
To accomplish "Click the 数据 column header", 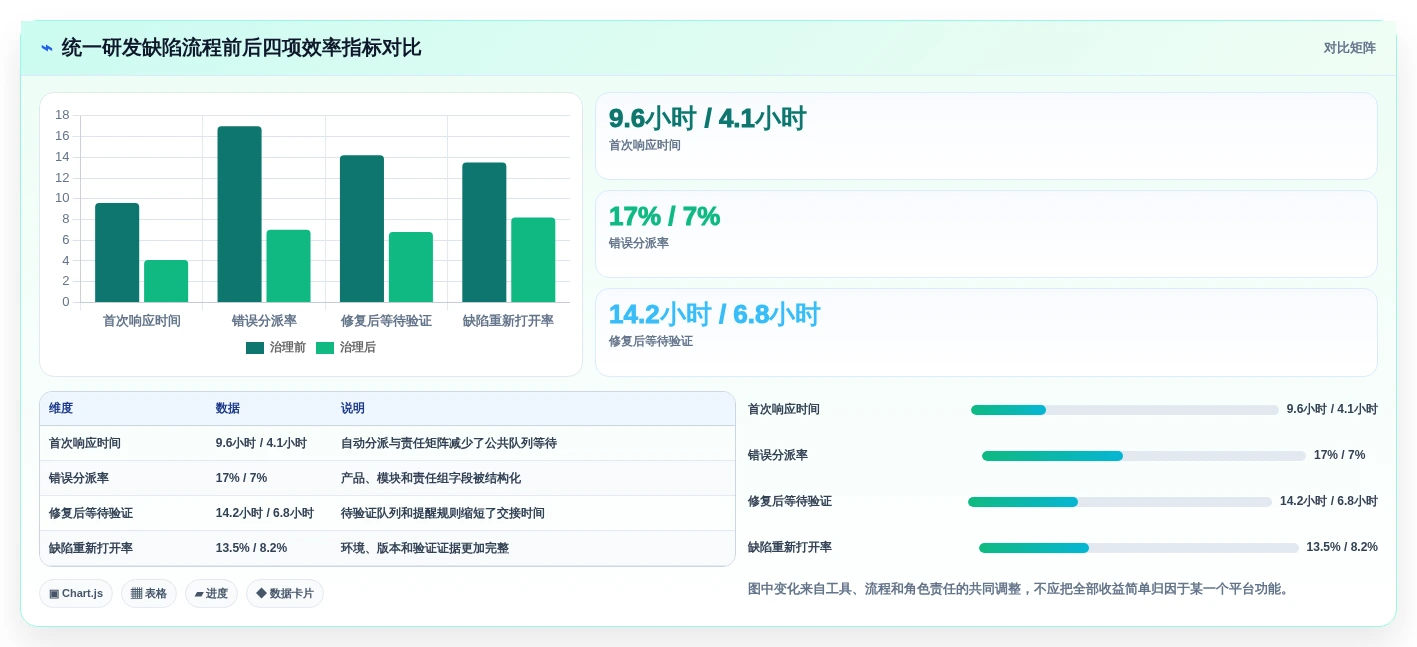I will pyautogui.click(x=228, y=408).
